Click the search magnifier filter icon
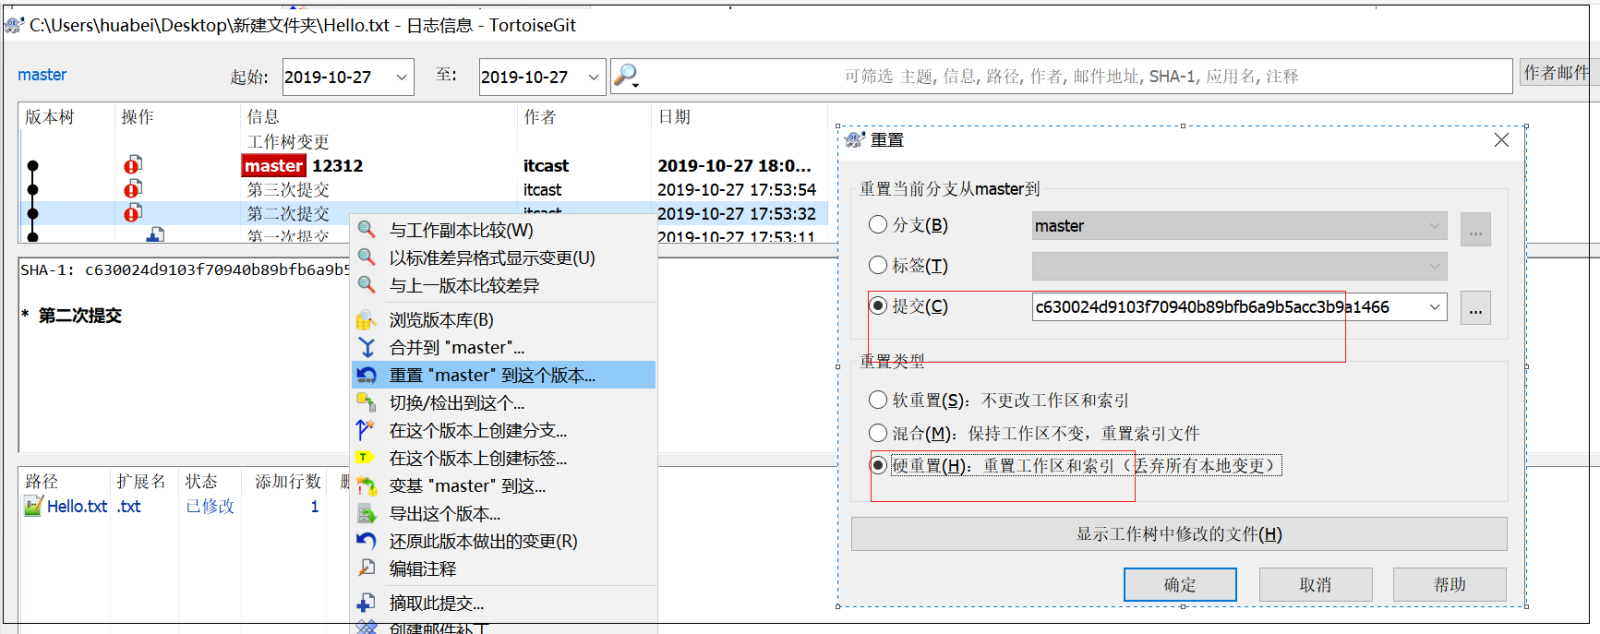 coord(626,75)
